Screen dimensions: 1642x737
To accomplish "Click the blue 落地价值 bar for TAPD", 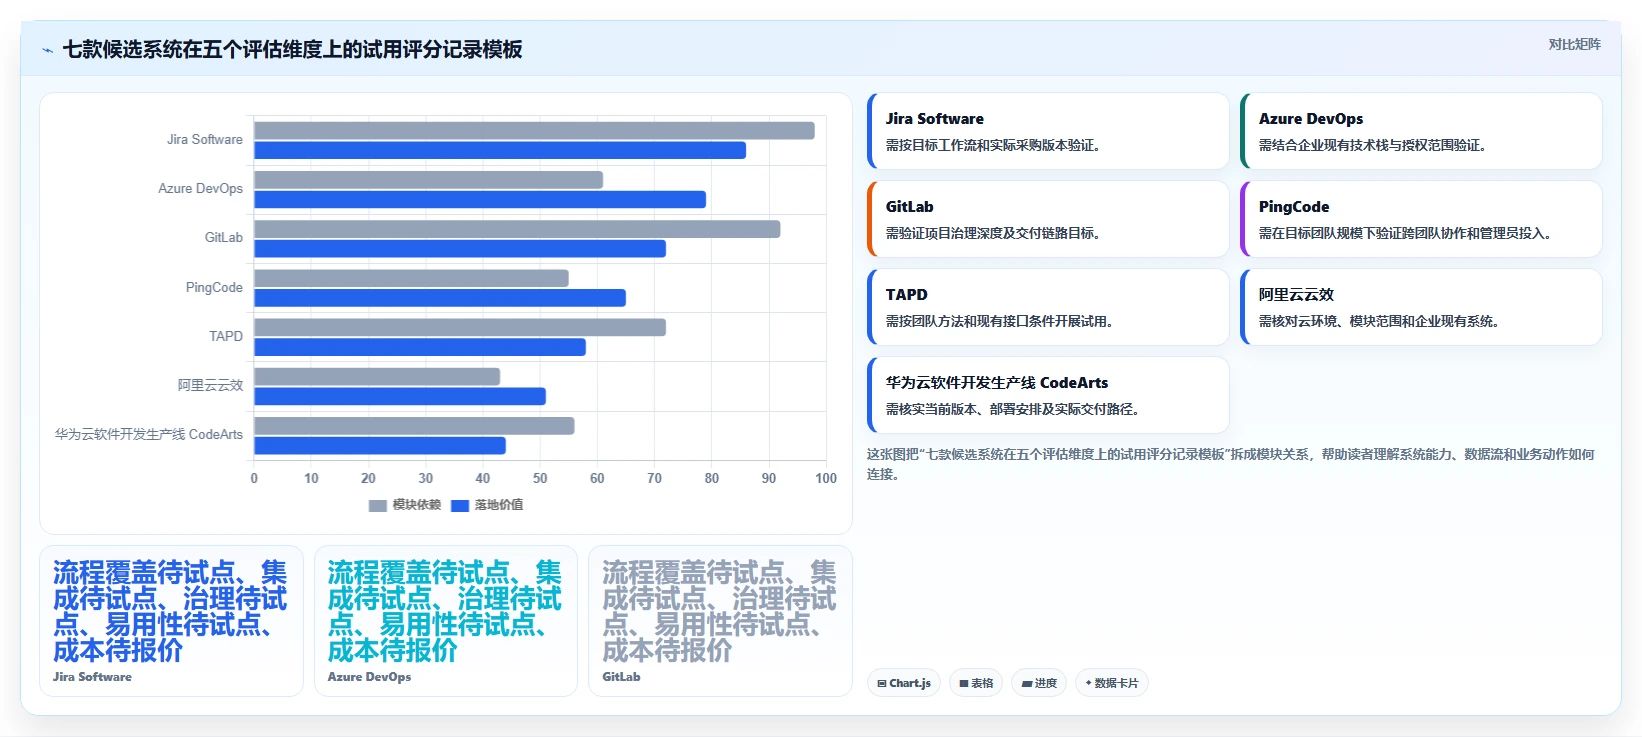I will coord(420,347).
